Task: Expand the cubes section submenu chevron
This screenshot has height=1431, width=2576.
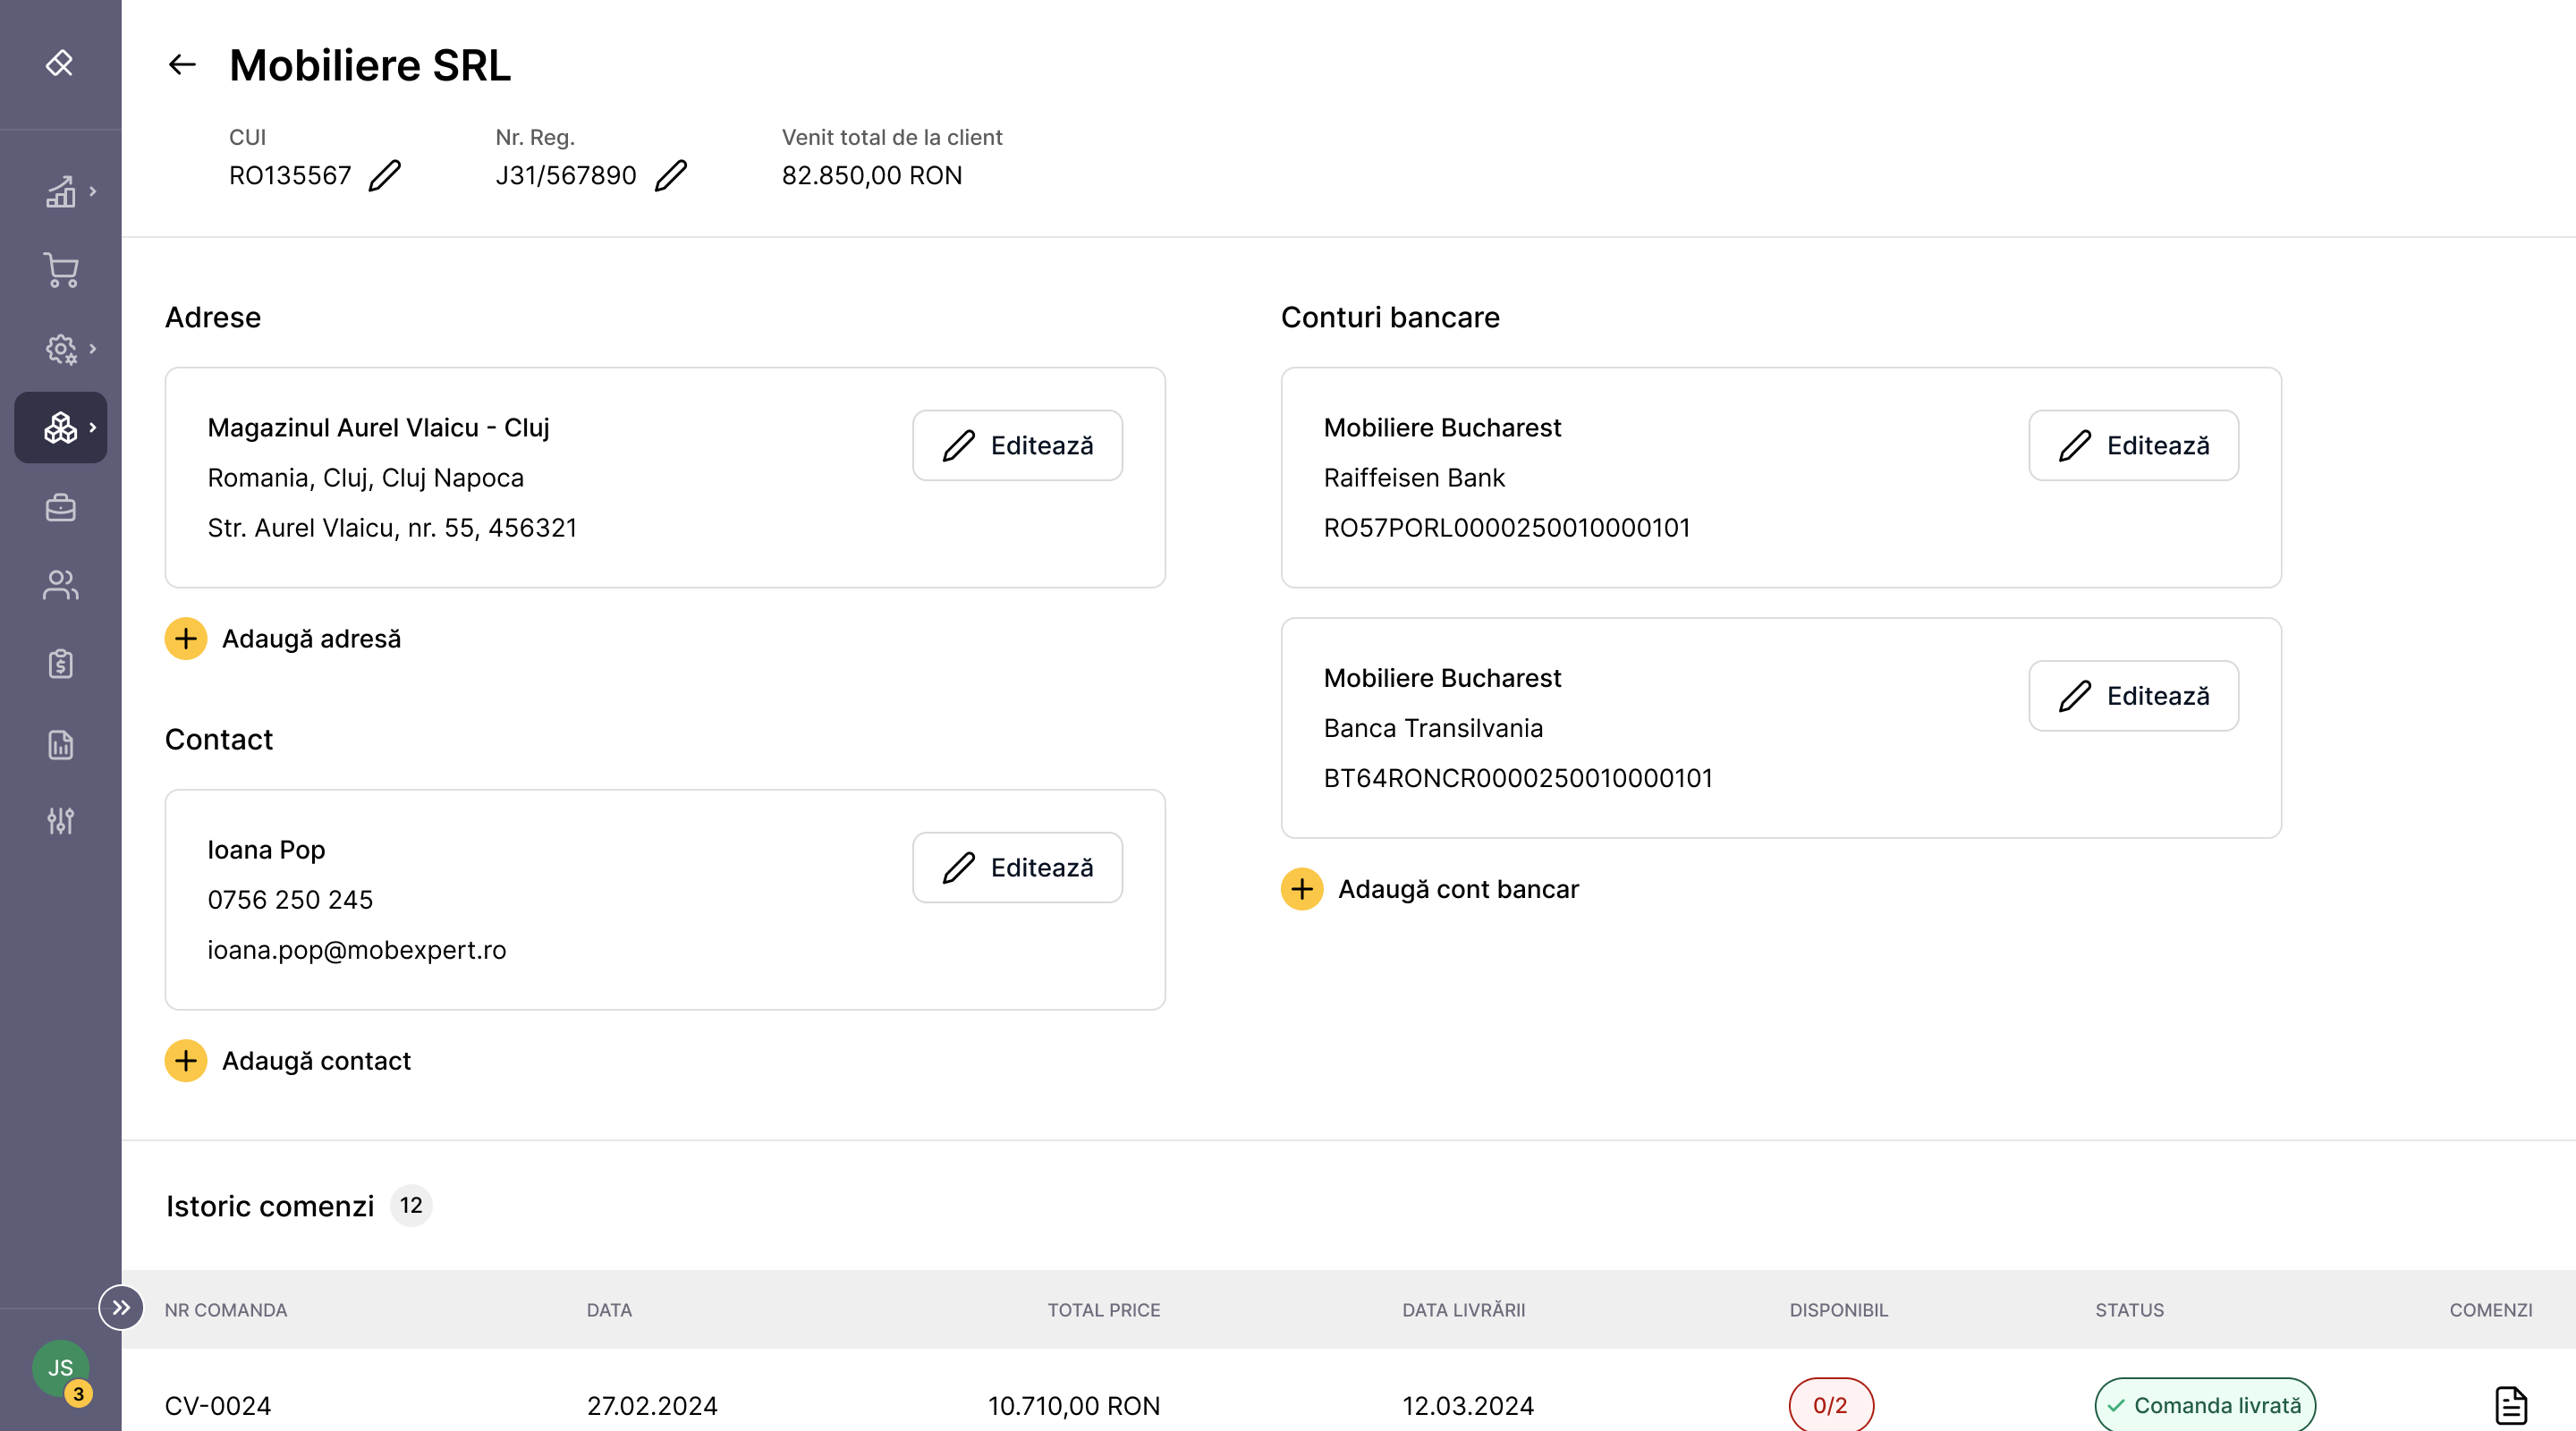Action: pos(93,427)
